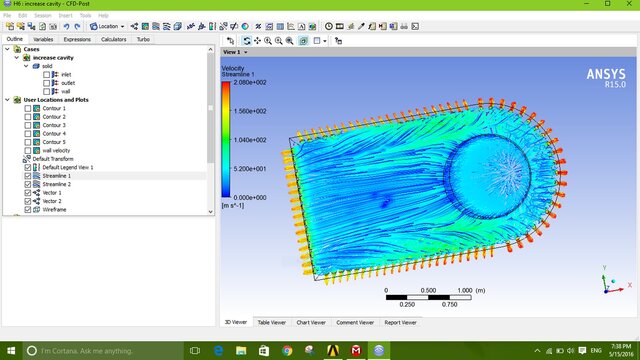The width and height of the screenshot is (640, 360).
Task: Choose the viewer select-arrow tool
Action: [x=231, y=41]
